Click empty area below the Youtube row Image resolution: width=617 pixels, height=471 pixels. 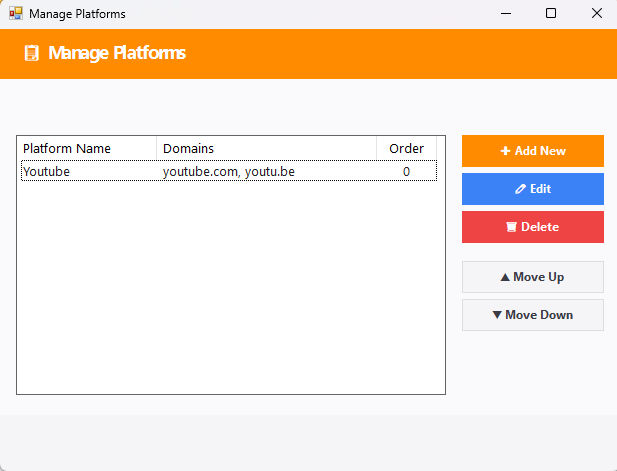230,290
